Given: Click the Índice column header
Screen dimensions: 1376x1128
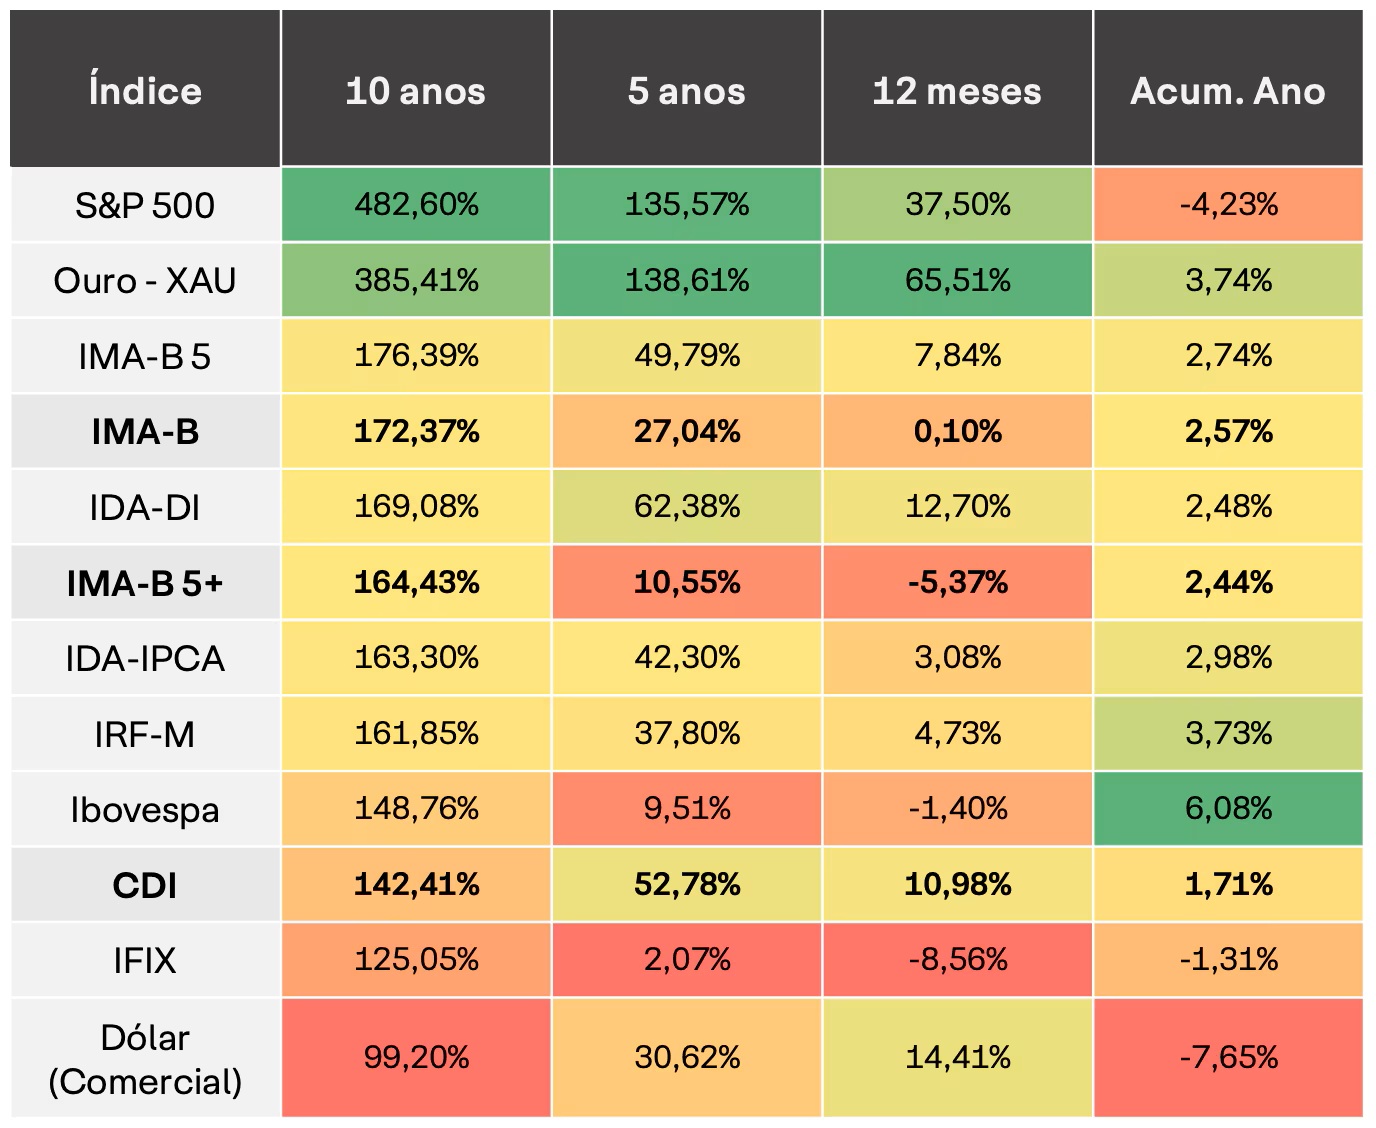Looking at the screenshot, I should 145,91.
